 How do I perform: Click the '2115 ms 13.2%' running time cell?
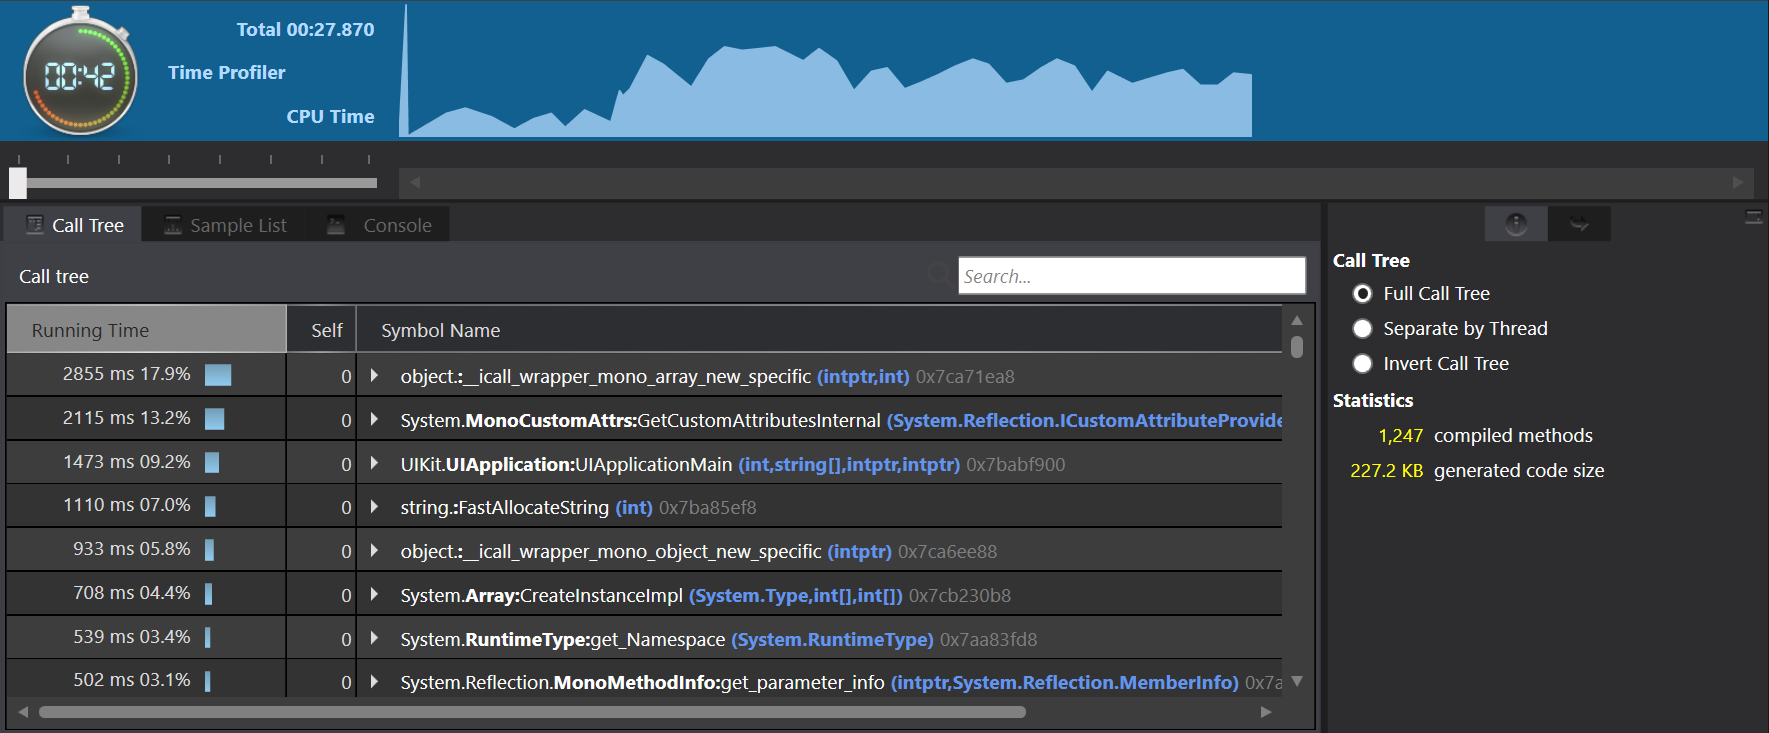146,419
